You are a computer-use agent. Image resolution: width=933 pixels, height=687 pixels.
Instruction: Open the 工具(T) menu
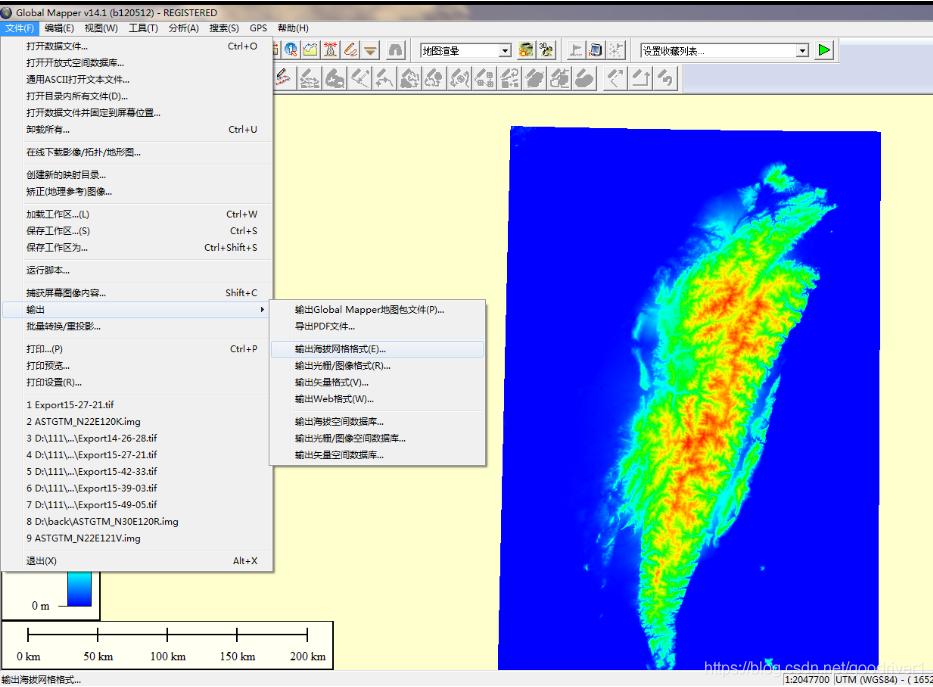tap(143, 28)
